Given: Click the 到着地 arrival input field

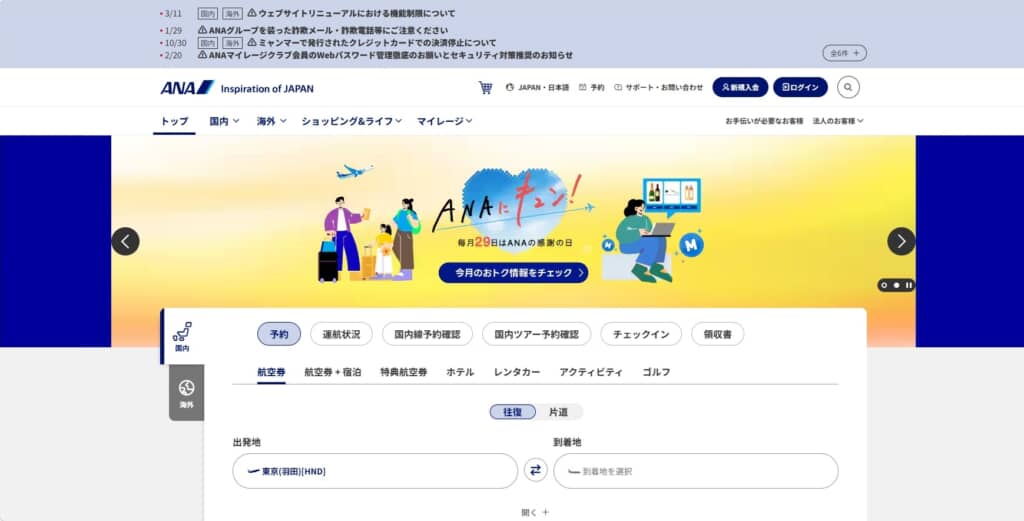Looking at the screenshot, I should (x=695, y=471).
